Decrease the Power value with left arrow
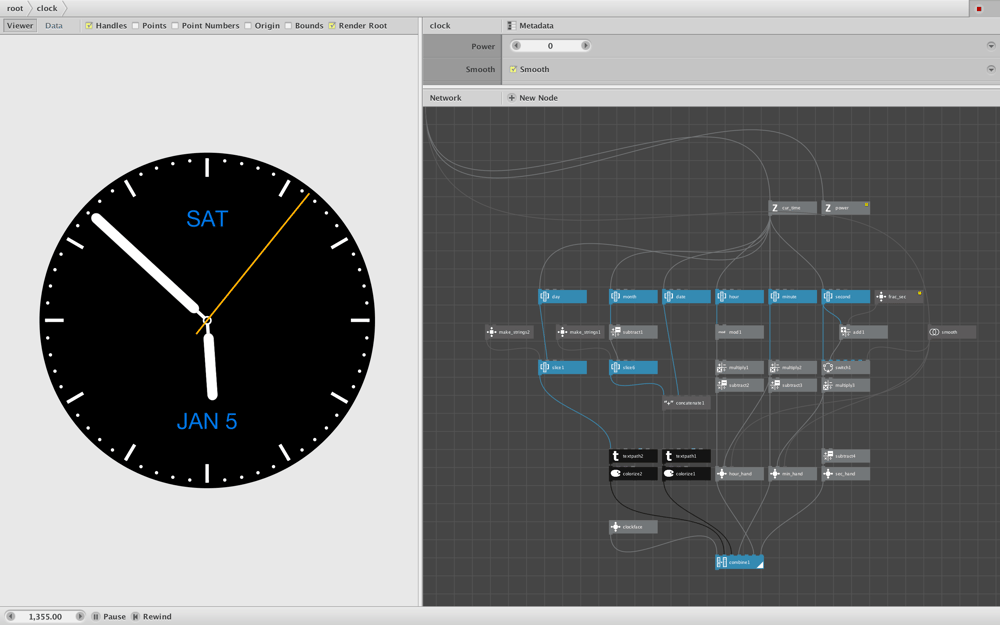Screen dimensions: 1000x625 click(x=516, y=46)
